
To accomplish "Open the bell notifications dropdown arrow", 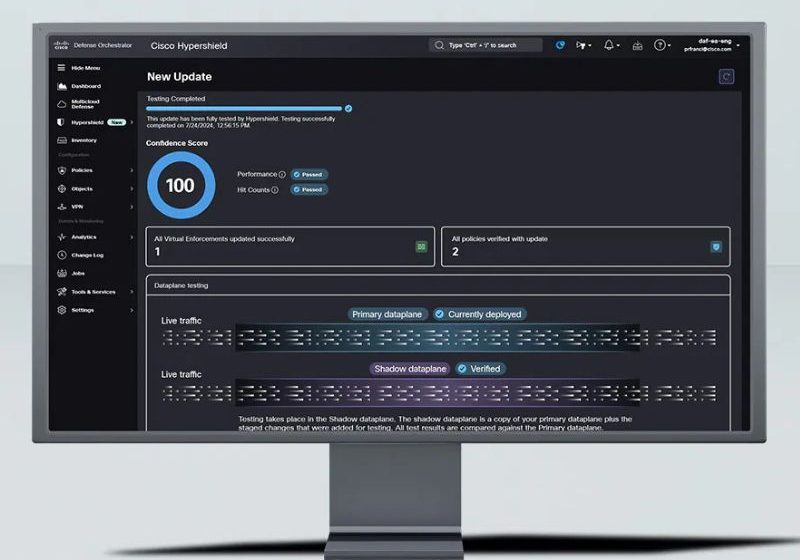I will 618,45.
